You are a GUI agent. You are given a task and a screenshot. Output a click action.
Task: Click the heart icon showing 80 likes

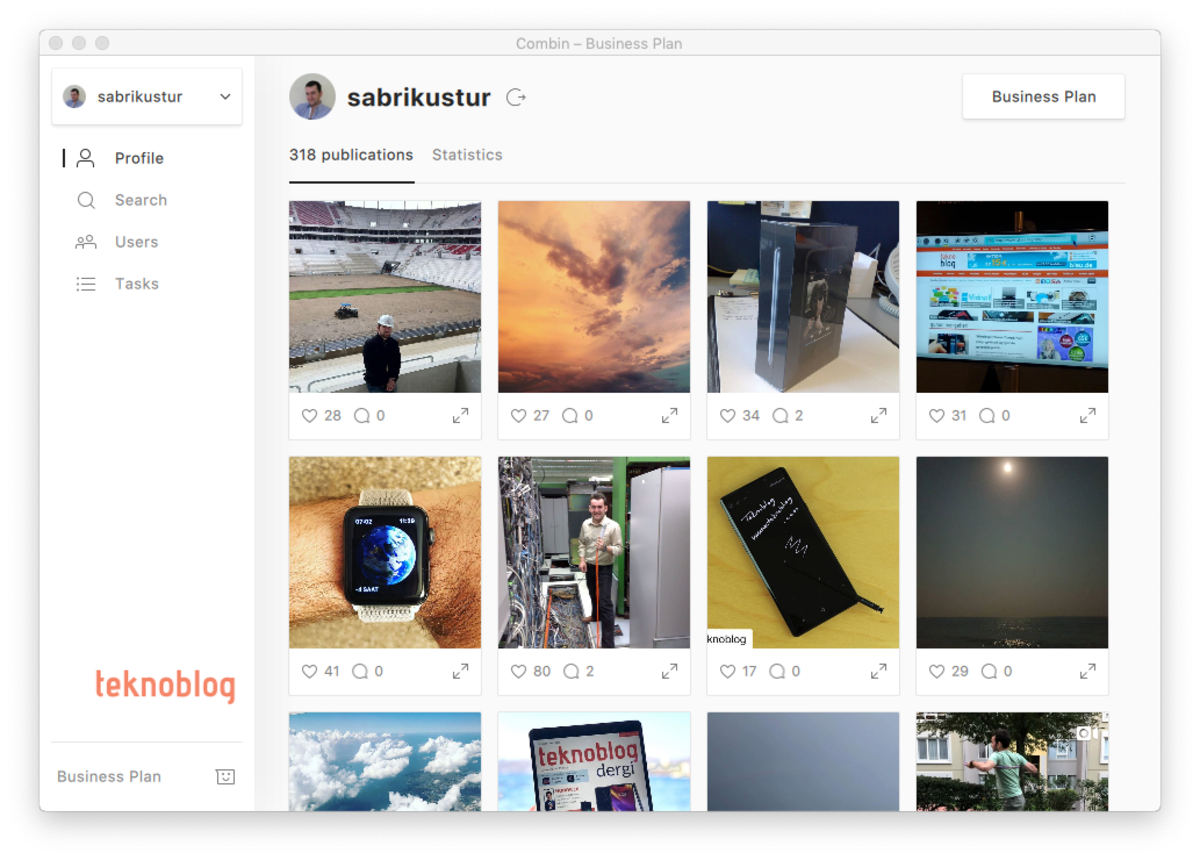(x=519, y=672)
